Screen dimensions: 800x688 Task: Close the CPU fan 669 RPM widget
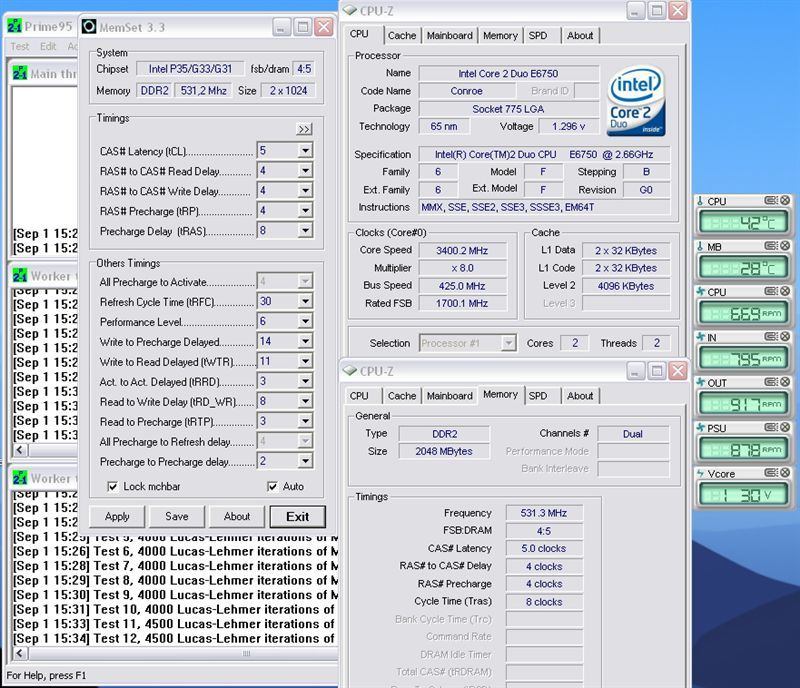[785, 291]
